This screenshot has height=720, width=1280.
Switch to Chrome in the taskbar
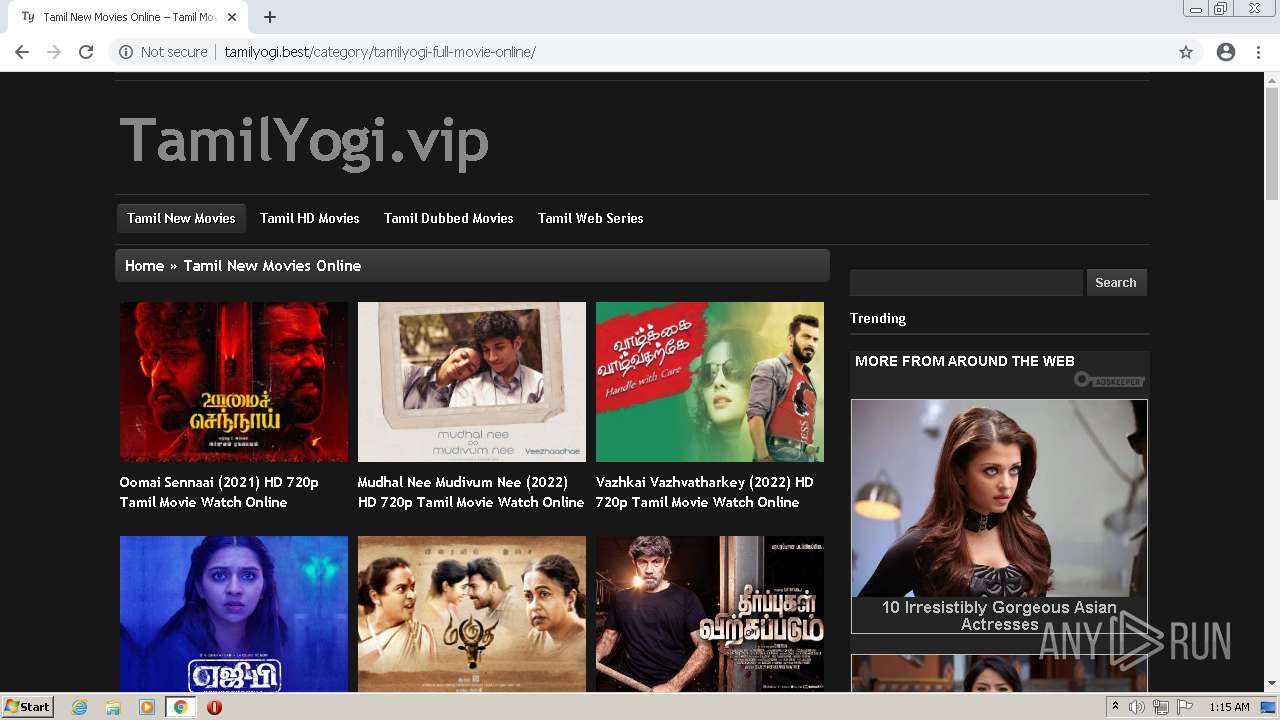coord(180,707)
